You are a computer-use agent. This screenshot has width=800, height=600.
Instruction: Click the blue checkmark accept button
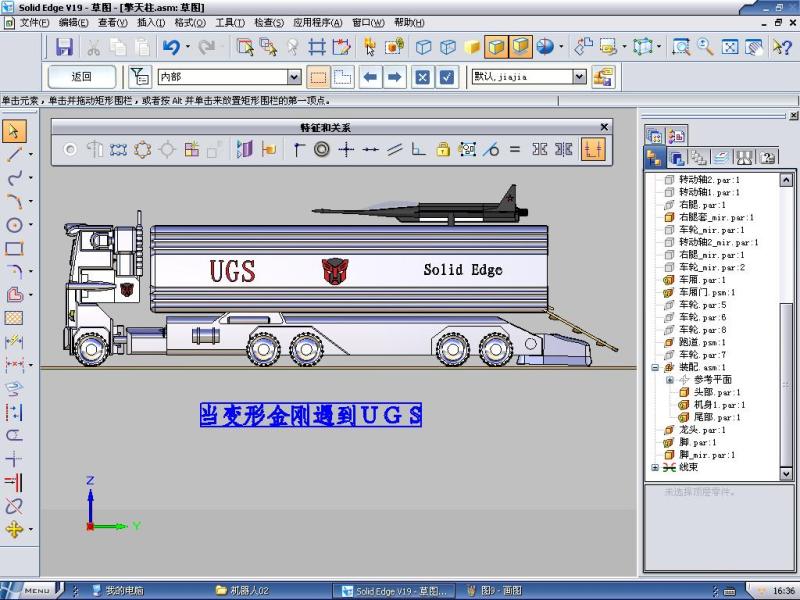[447, 77]
